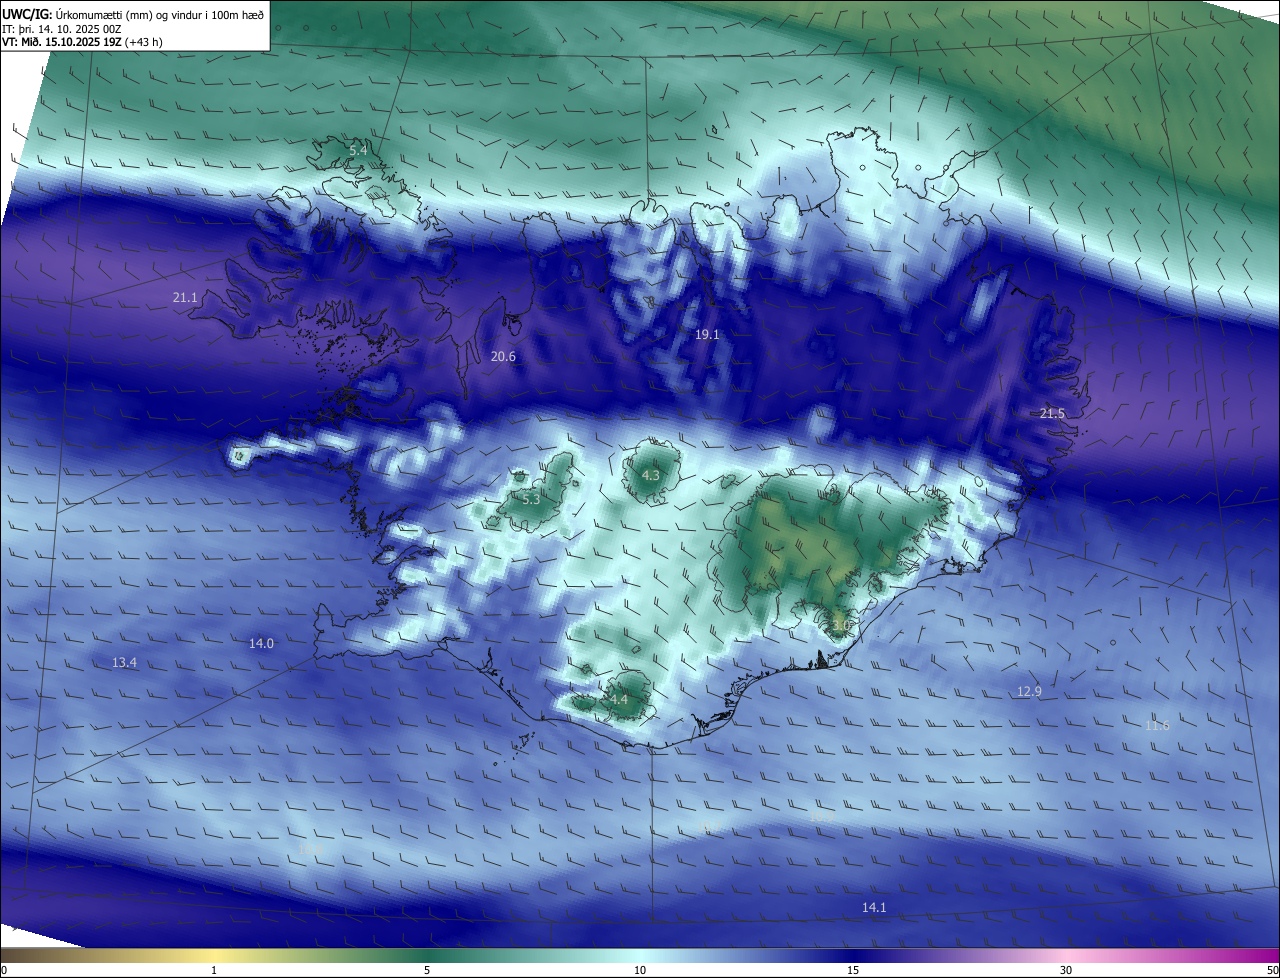Click the 10 tick label on the colorbar
The height and width of the screenshot is (978, 1280).
coord(640,970)
